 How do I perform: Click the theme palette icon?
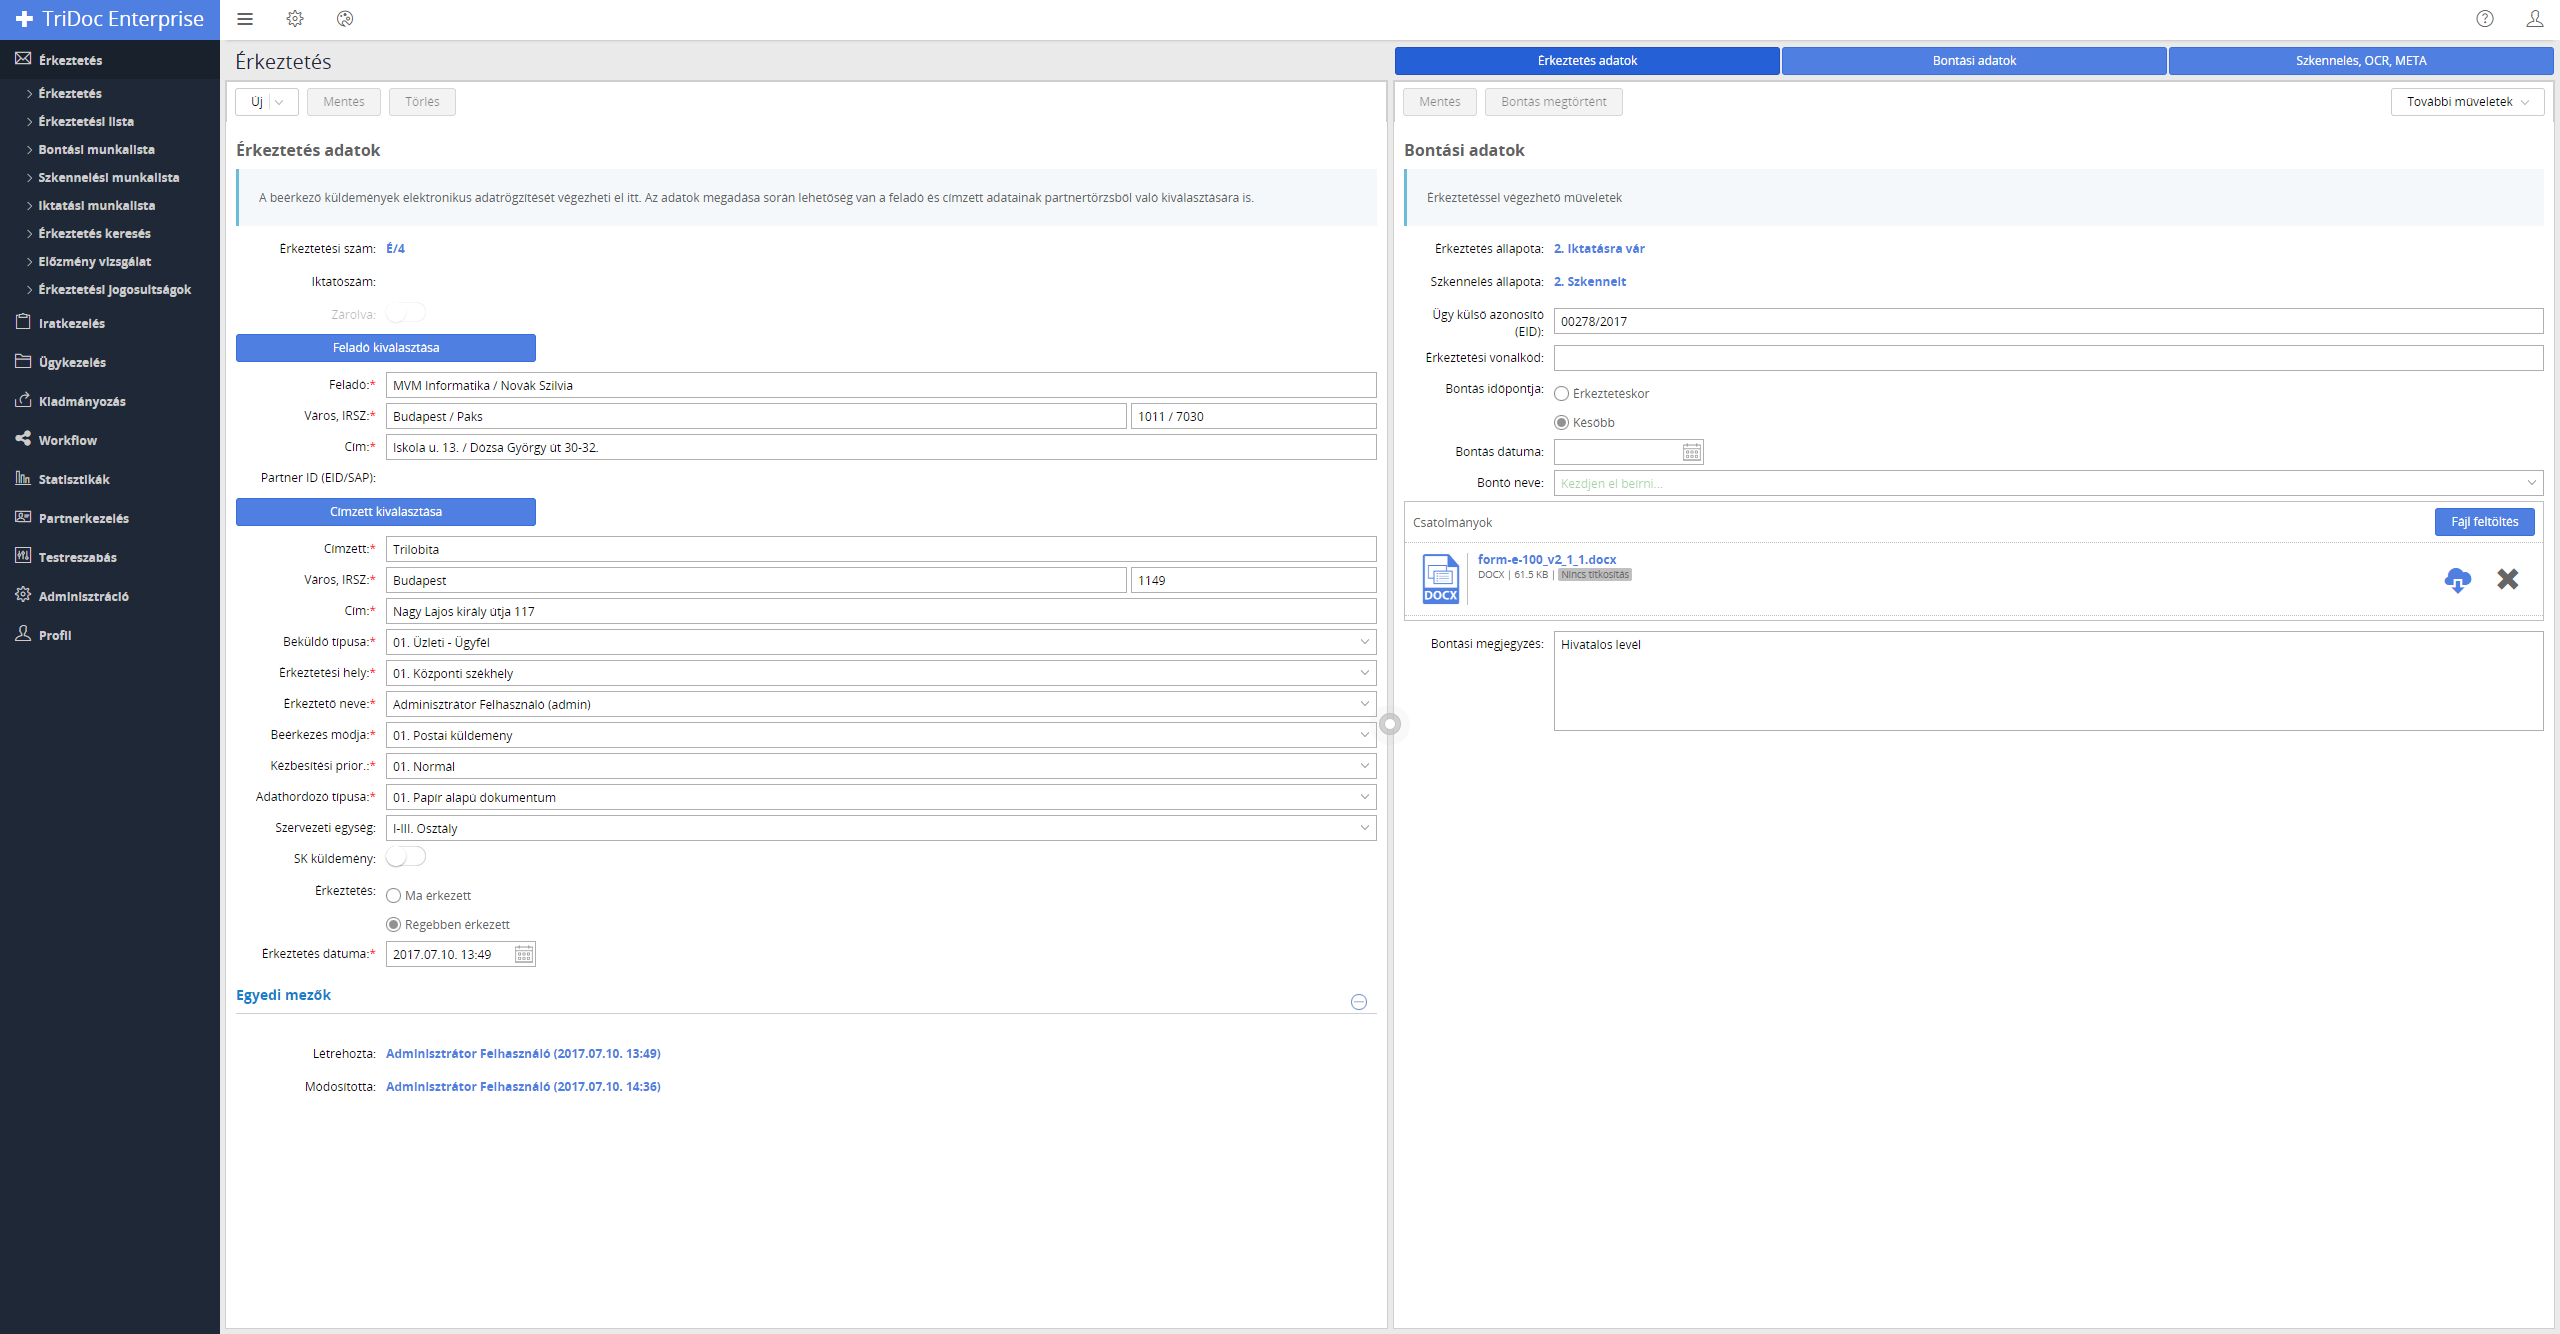345,19
